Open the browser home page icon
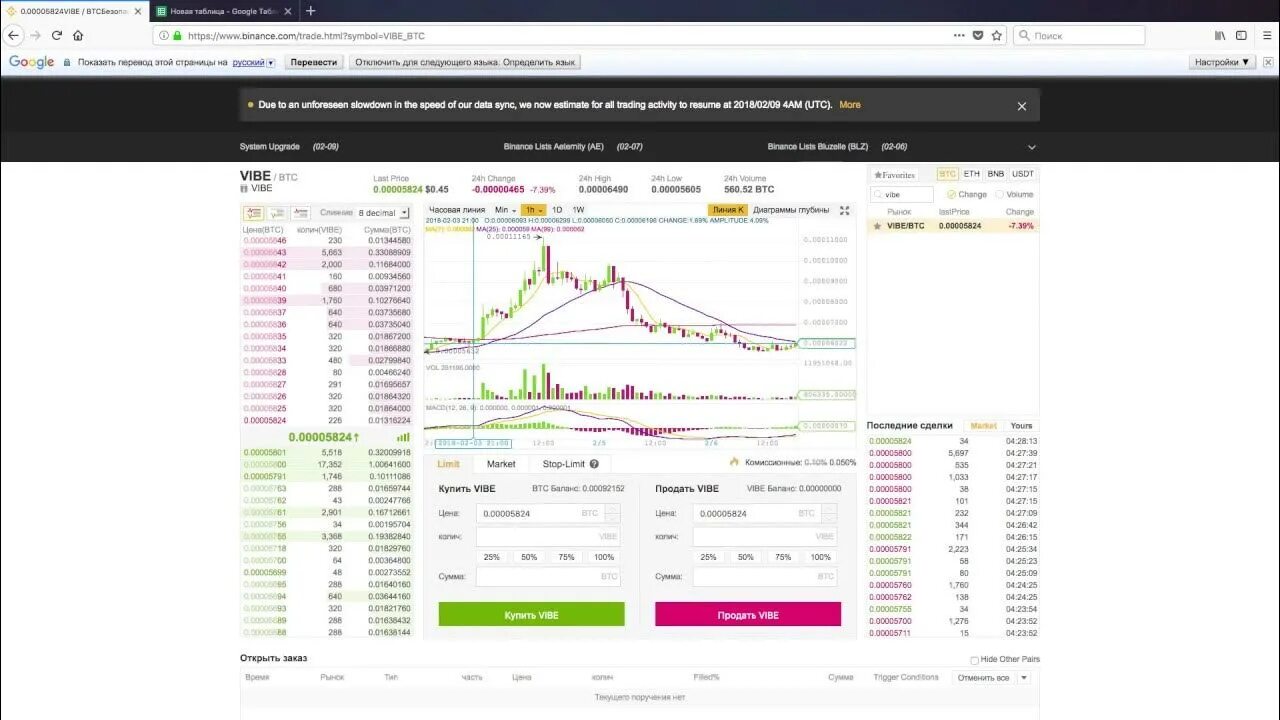Image resolution: width=1280 pixels, height=720 pixels. [78, 35]
